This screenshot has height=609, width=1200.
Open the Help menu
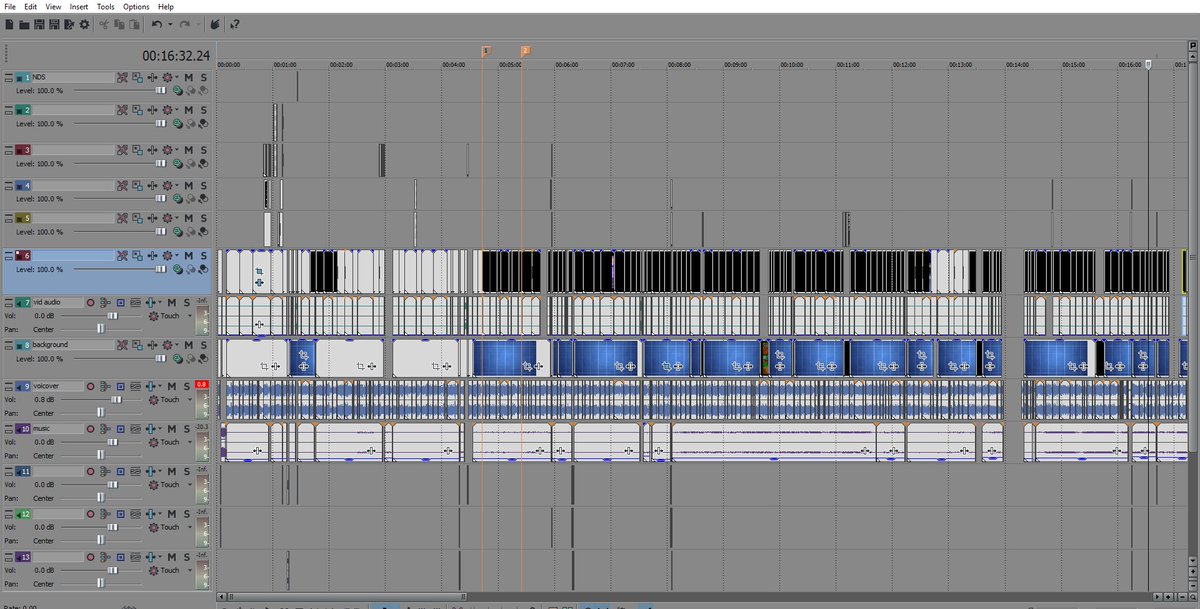166,7
